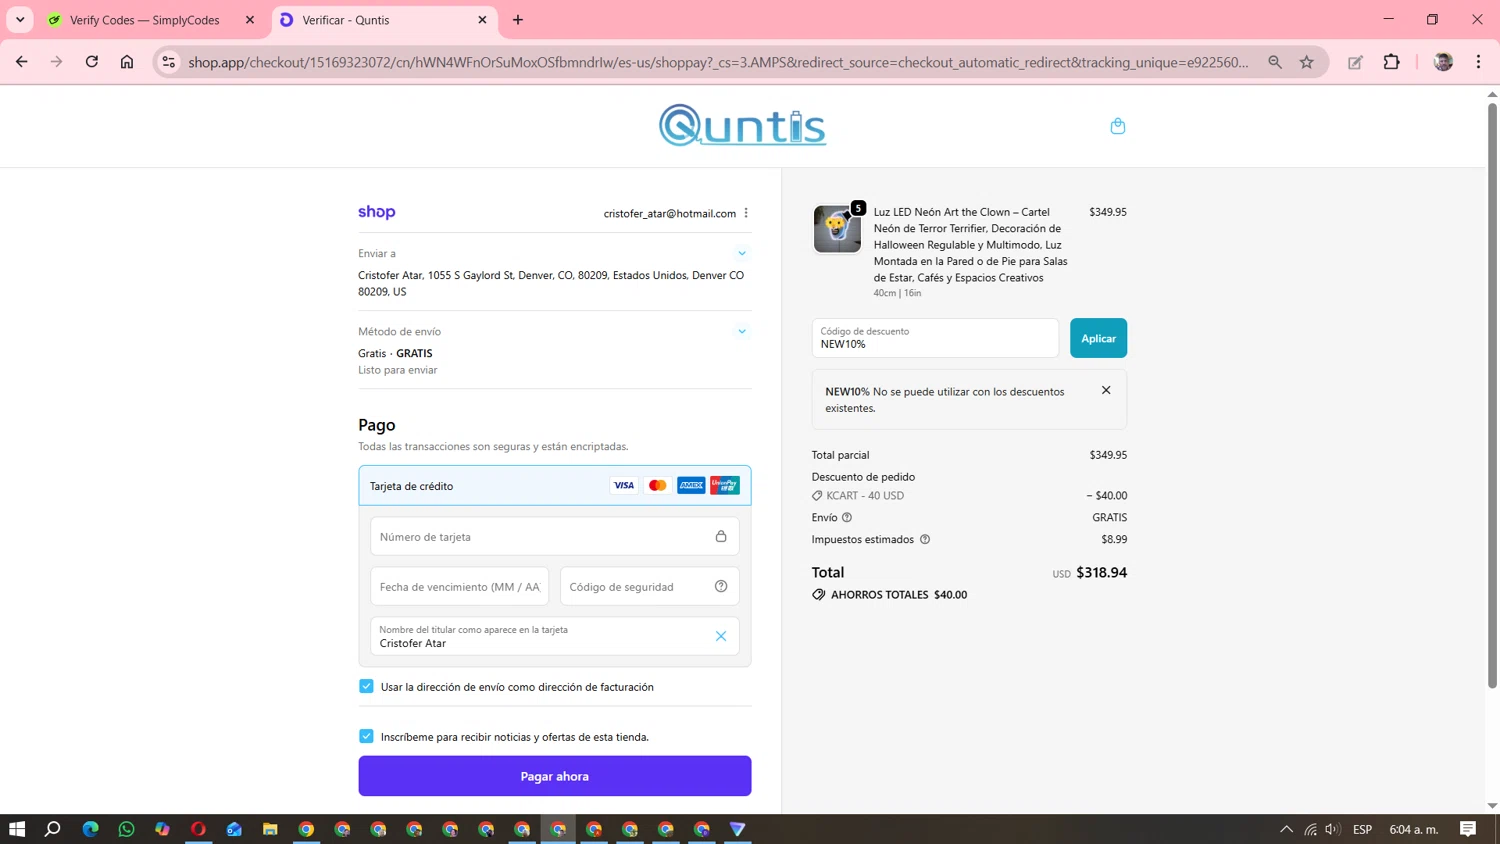Image resolution: width=1500 pixels, height=844 pixels.
Task: Click the American Express card icon
Action: tap(691, 486)
